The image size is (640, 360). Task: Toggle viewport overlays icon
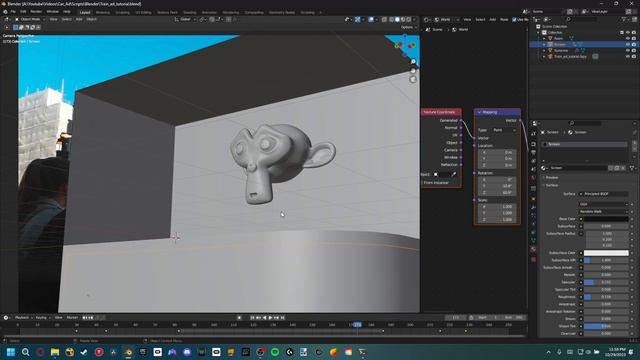tap(371, 19)
